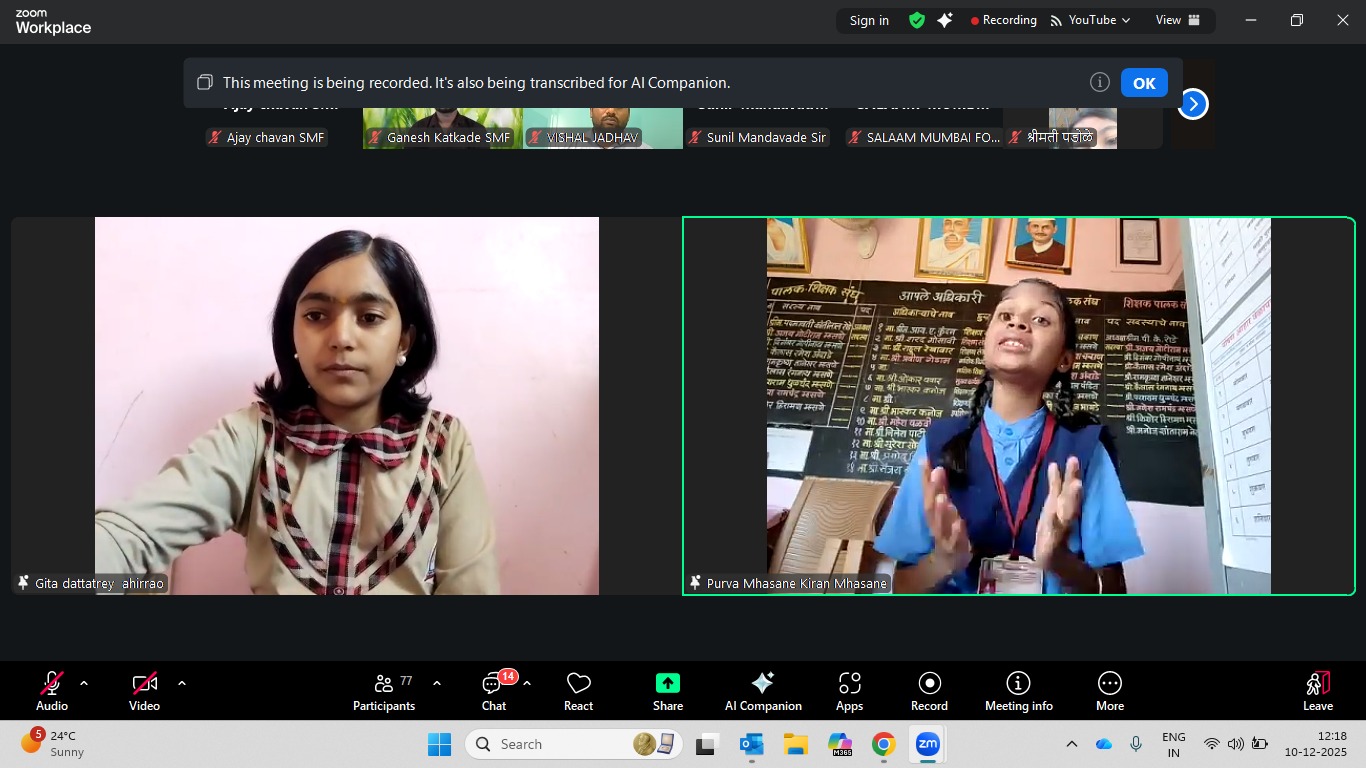1366x768 pixels.
Task: Unmute the microphone Audio button
Action: [52, 691]
